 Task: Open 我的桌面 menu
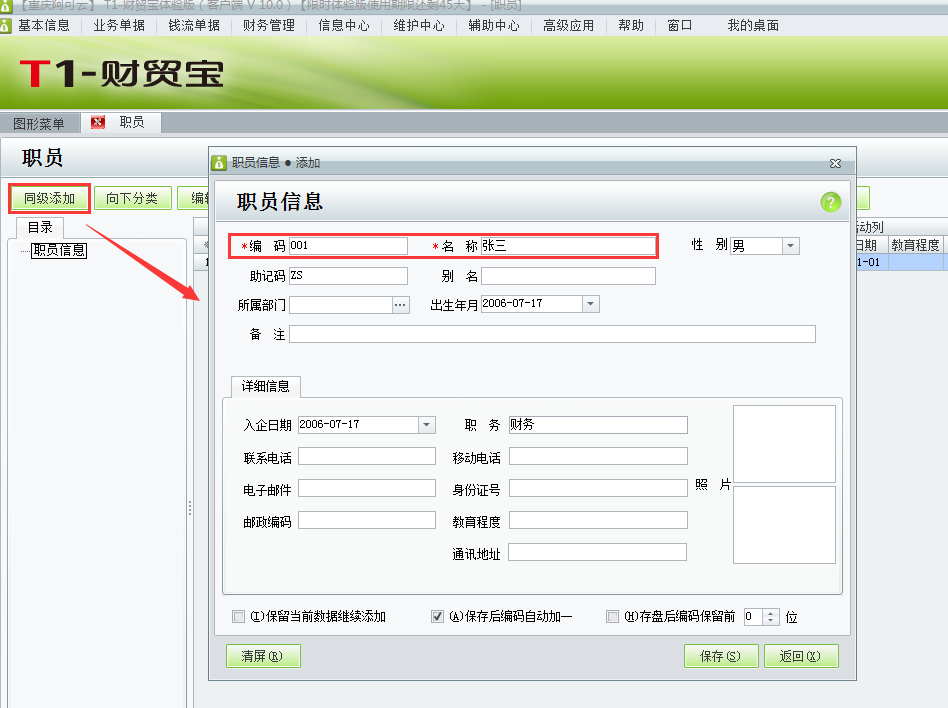(753, 25)
